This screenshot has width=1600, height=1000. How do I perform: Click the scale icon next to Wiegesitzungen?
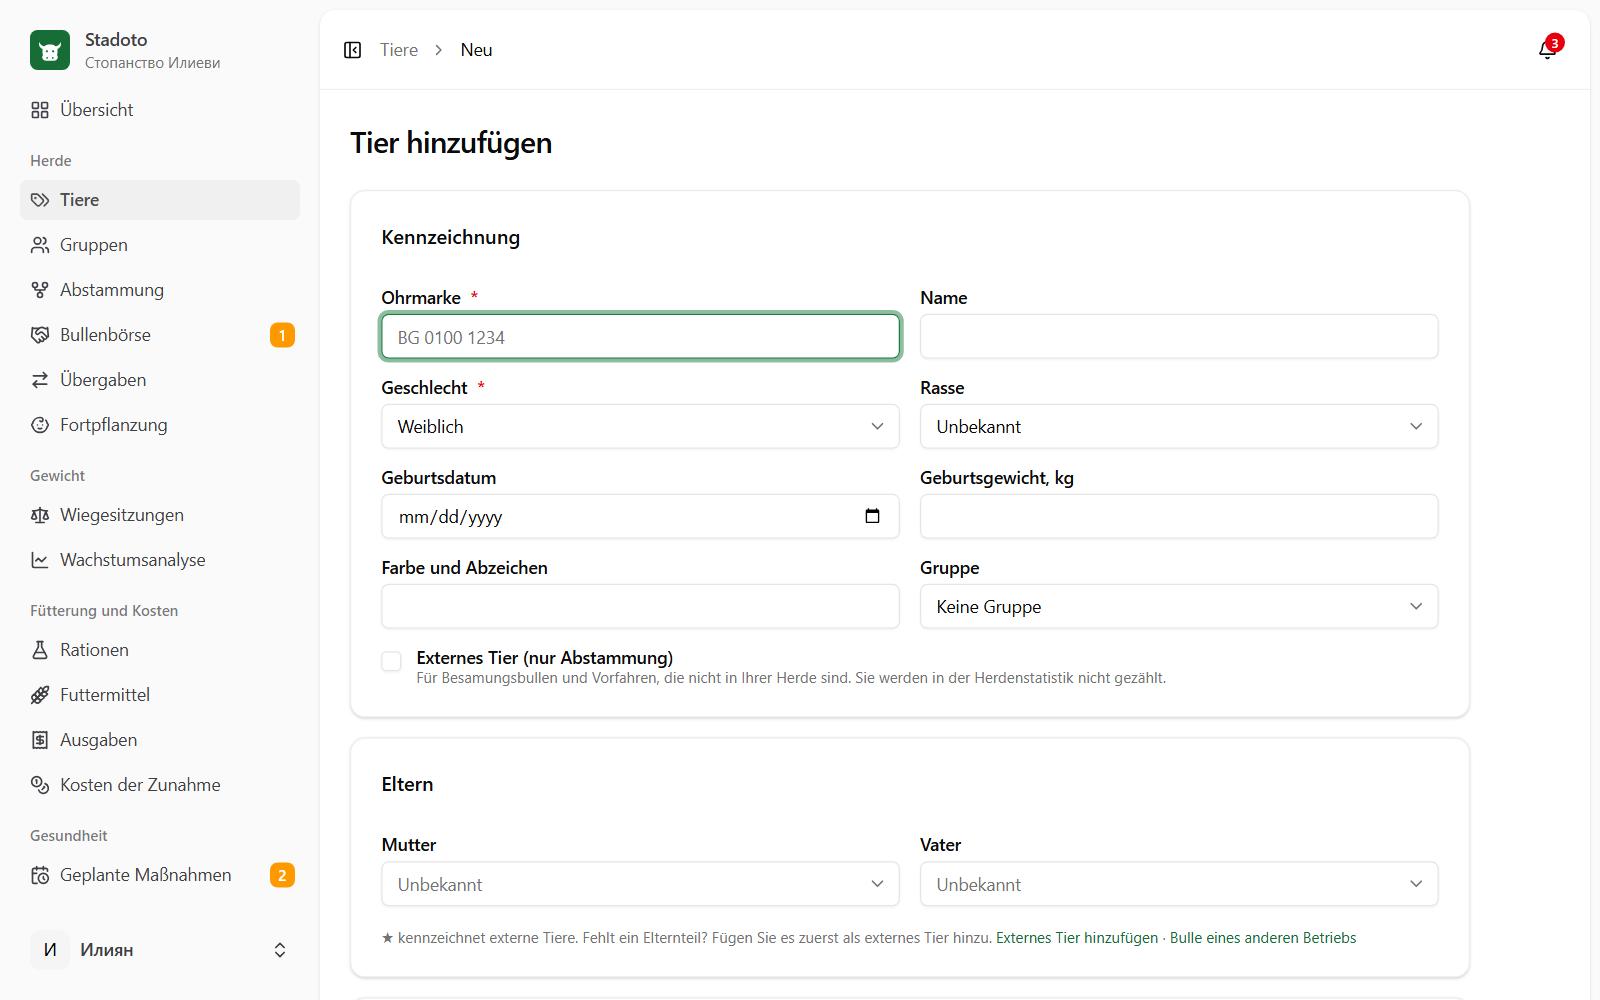pos(40,515)
